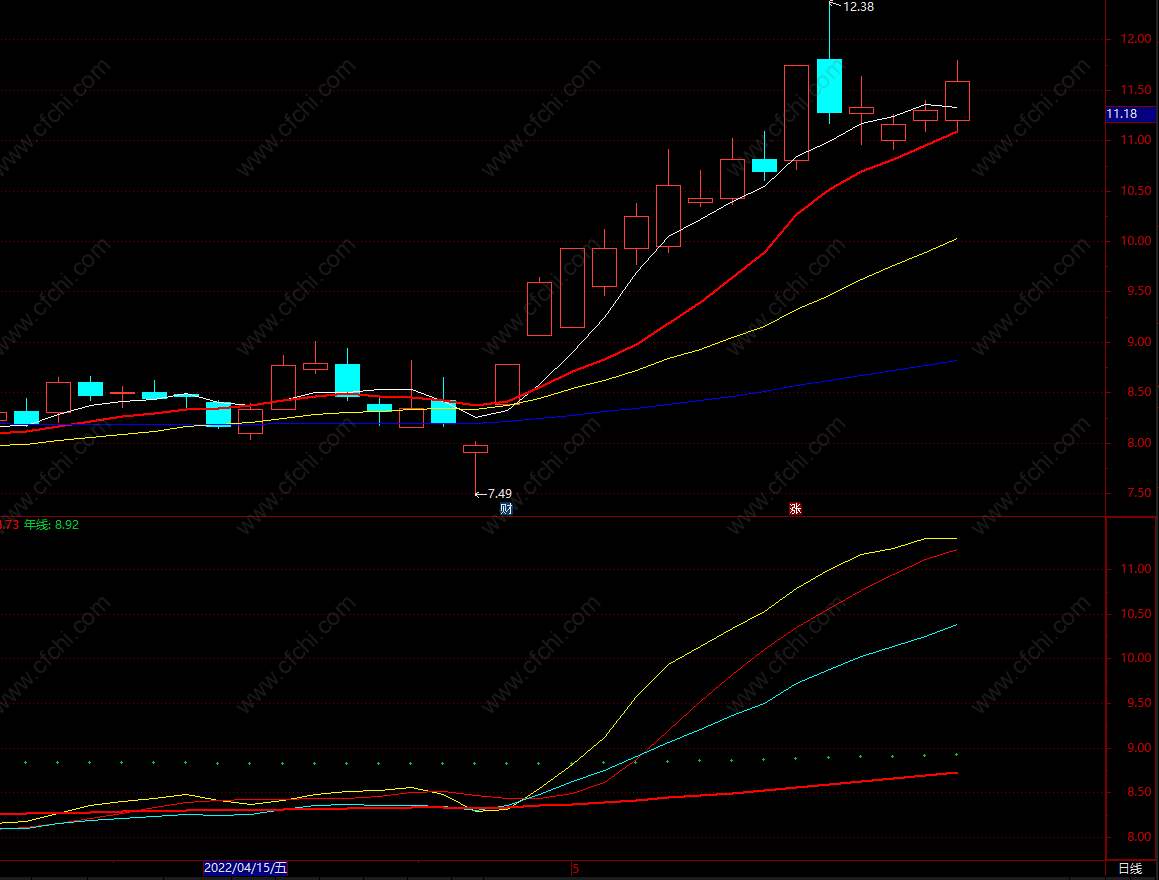Select the 2022/04/15/五 date label
This screenshot has height=880, width=1159.
[245, 868]
